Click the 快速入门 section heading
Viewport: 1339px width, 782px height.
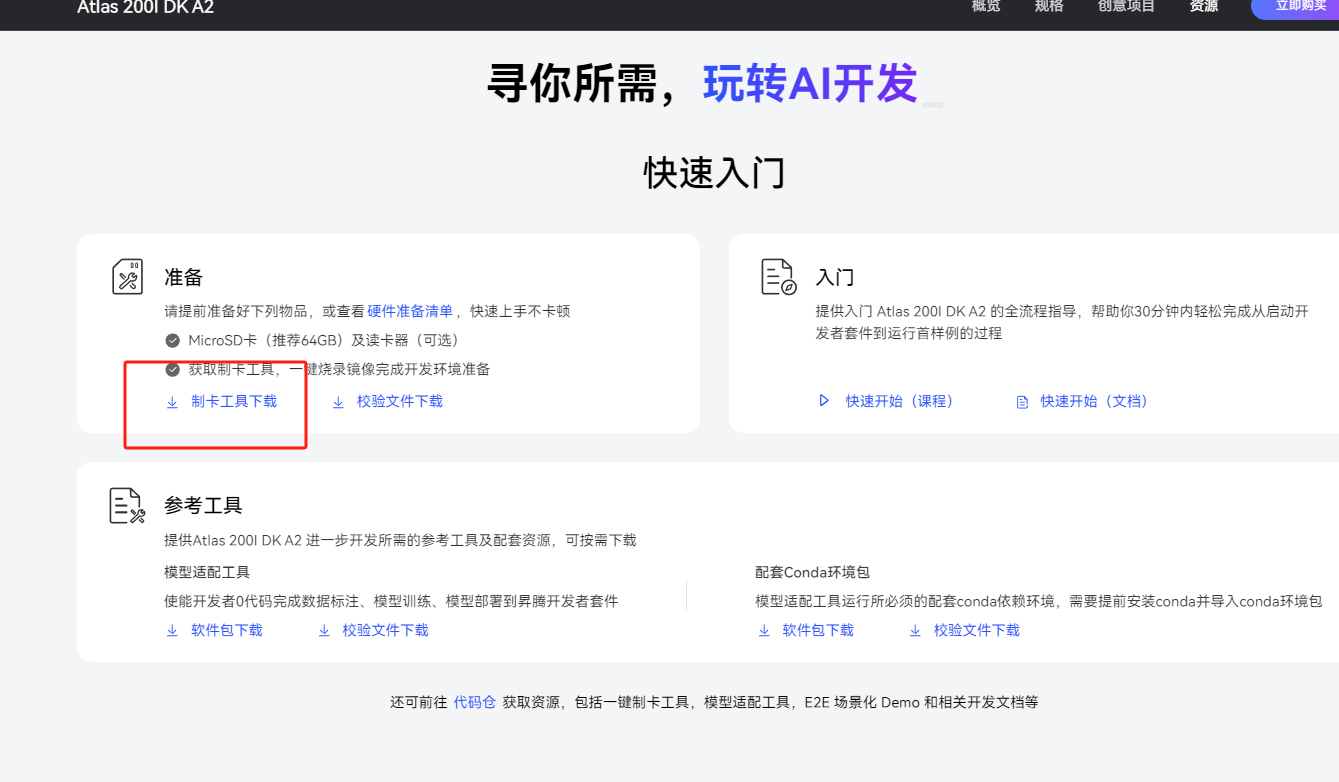(715, 173)
